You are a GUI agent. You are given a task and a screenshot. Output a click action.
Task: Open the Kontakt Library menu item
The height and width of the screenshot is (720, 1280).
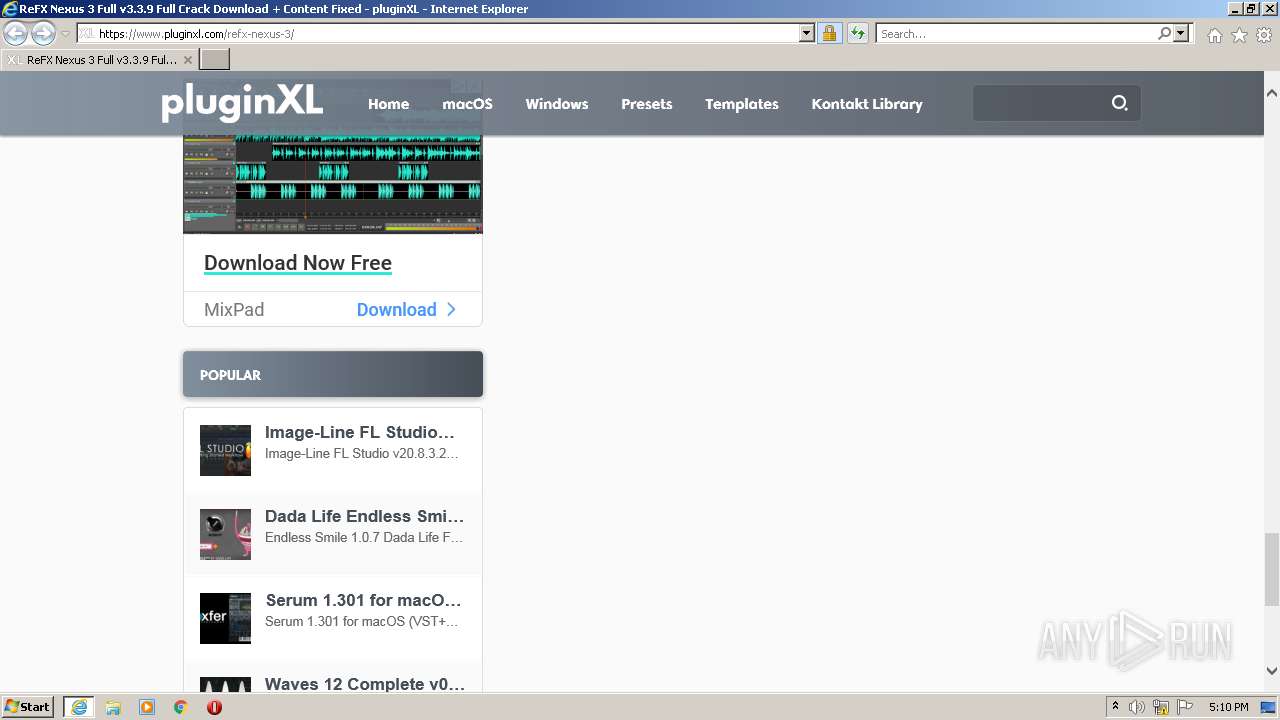[867, 104]
